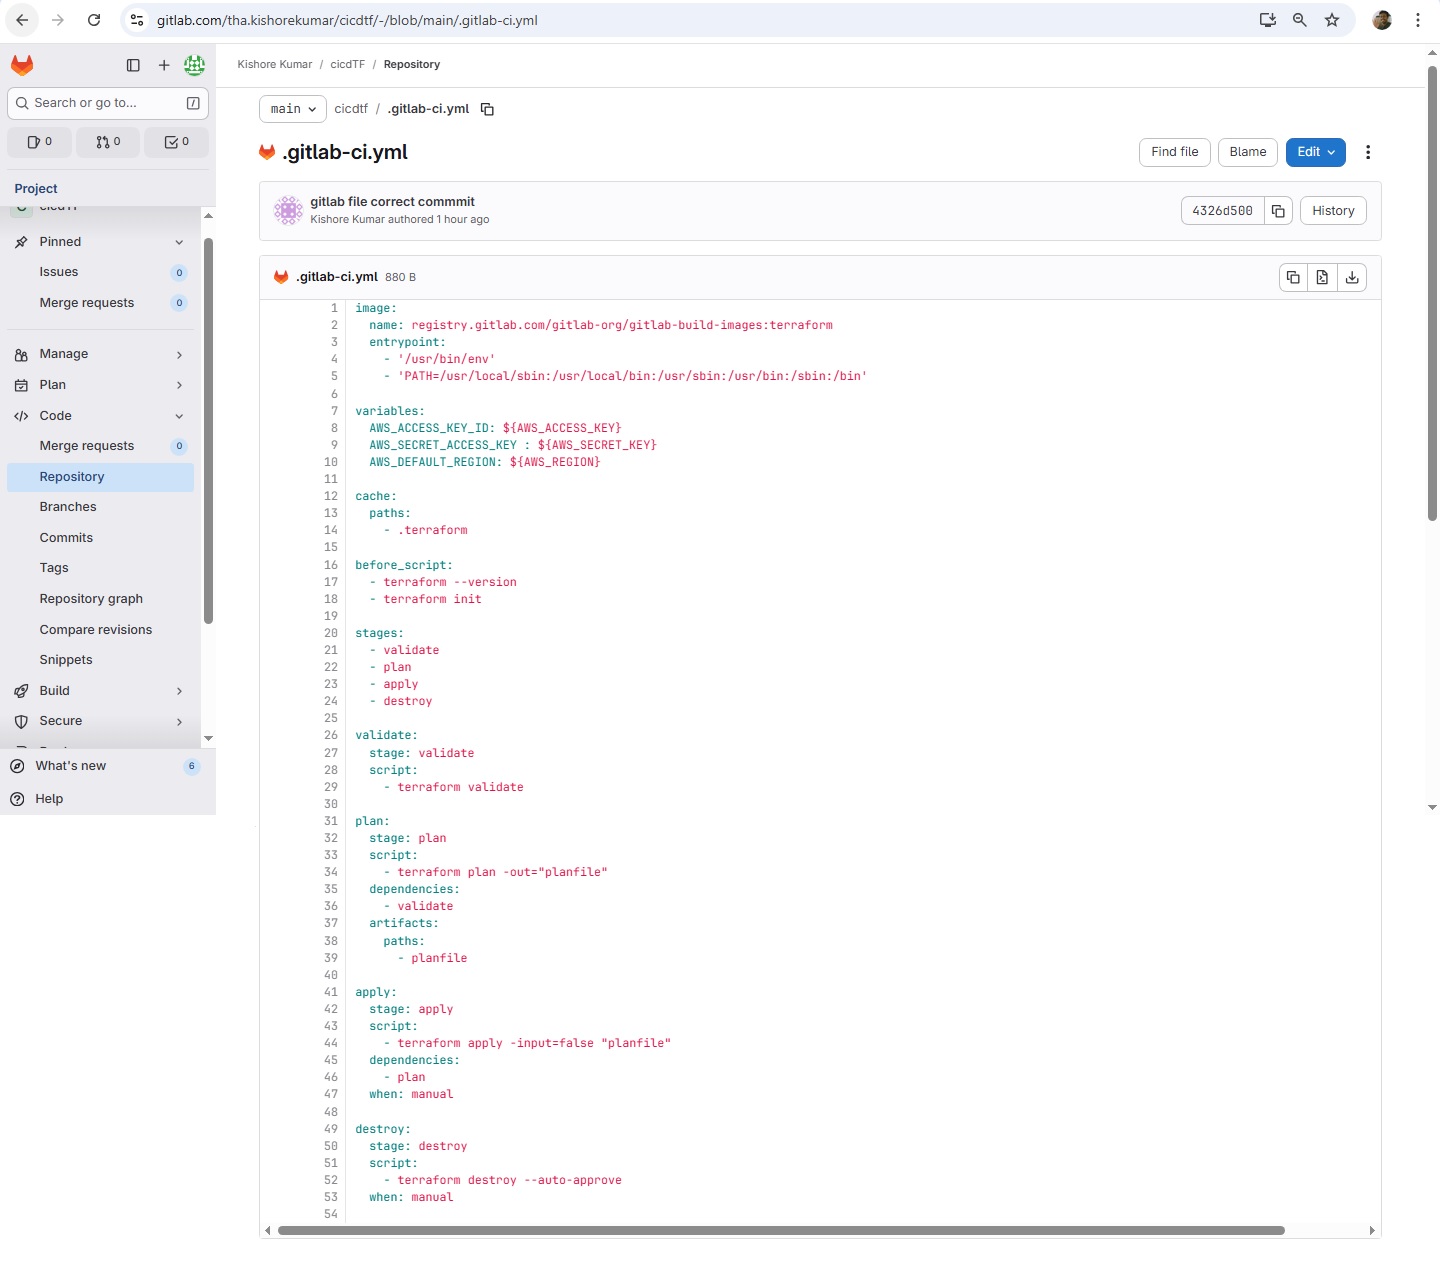Select Commits in the Code menu
Viewport: 1446px width, 1262px height.
click(66, 538)
